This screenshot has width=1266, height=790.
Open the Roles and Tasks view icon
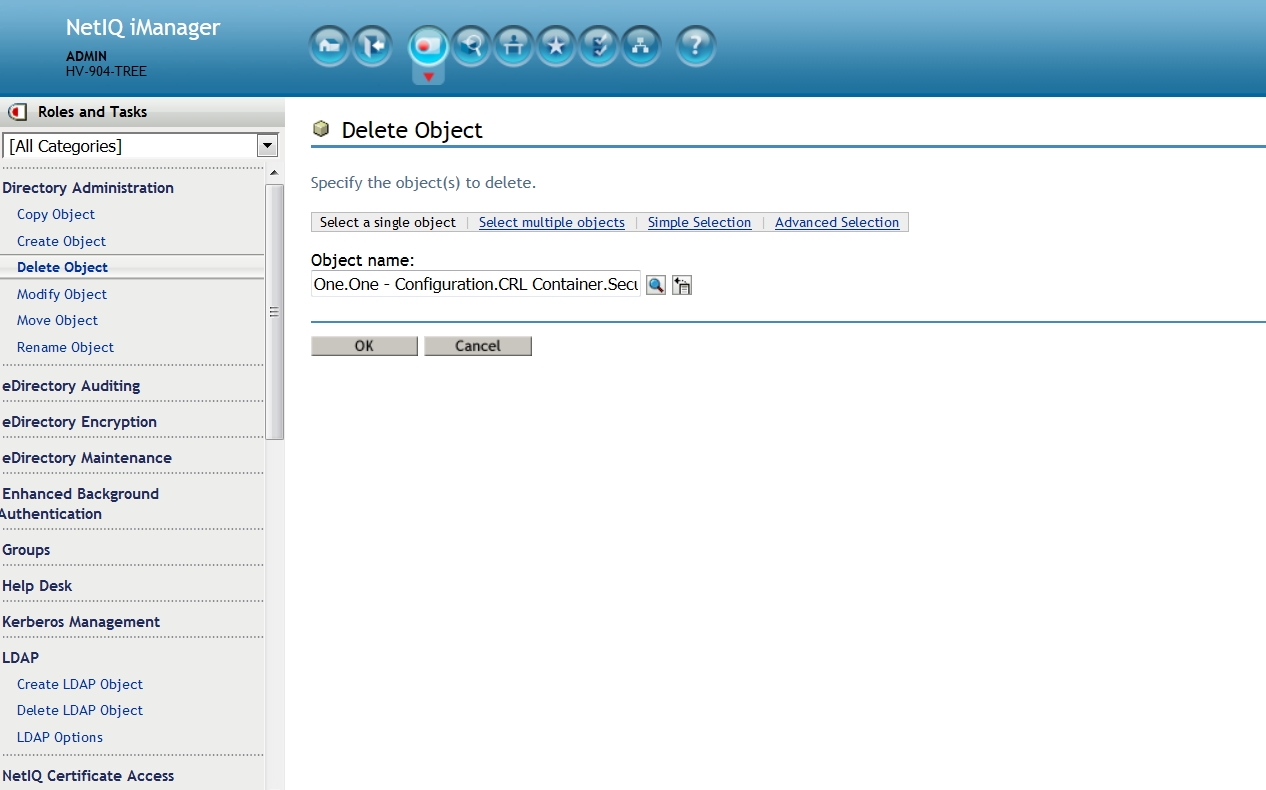428,46
